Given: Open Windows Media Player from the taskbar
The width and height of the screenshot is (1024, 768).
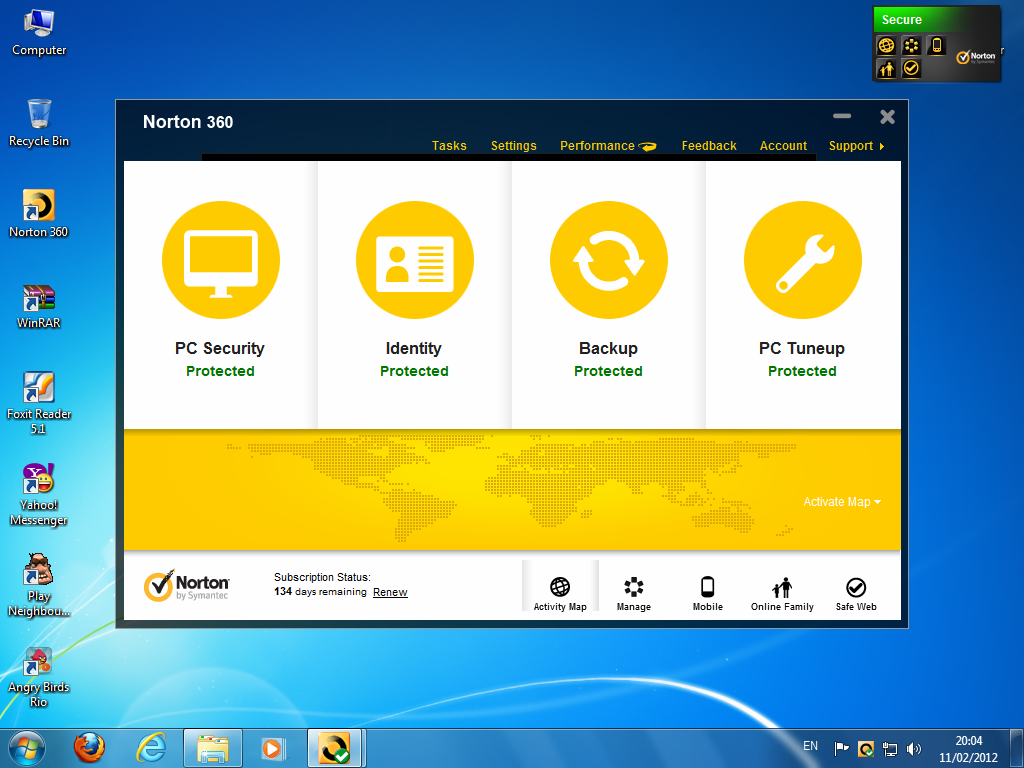Looking at the screenshot, I should pyautogui.click(x=273, y=748).
